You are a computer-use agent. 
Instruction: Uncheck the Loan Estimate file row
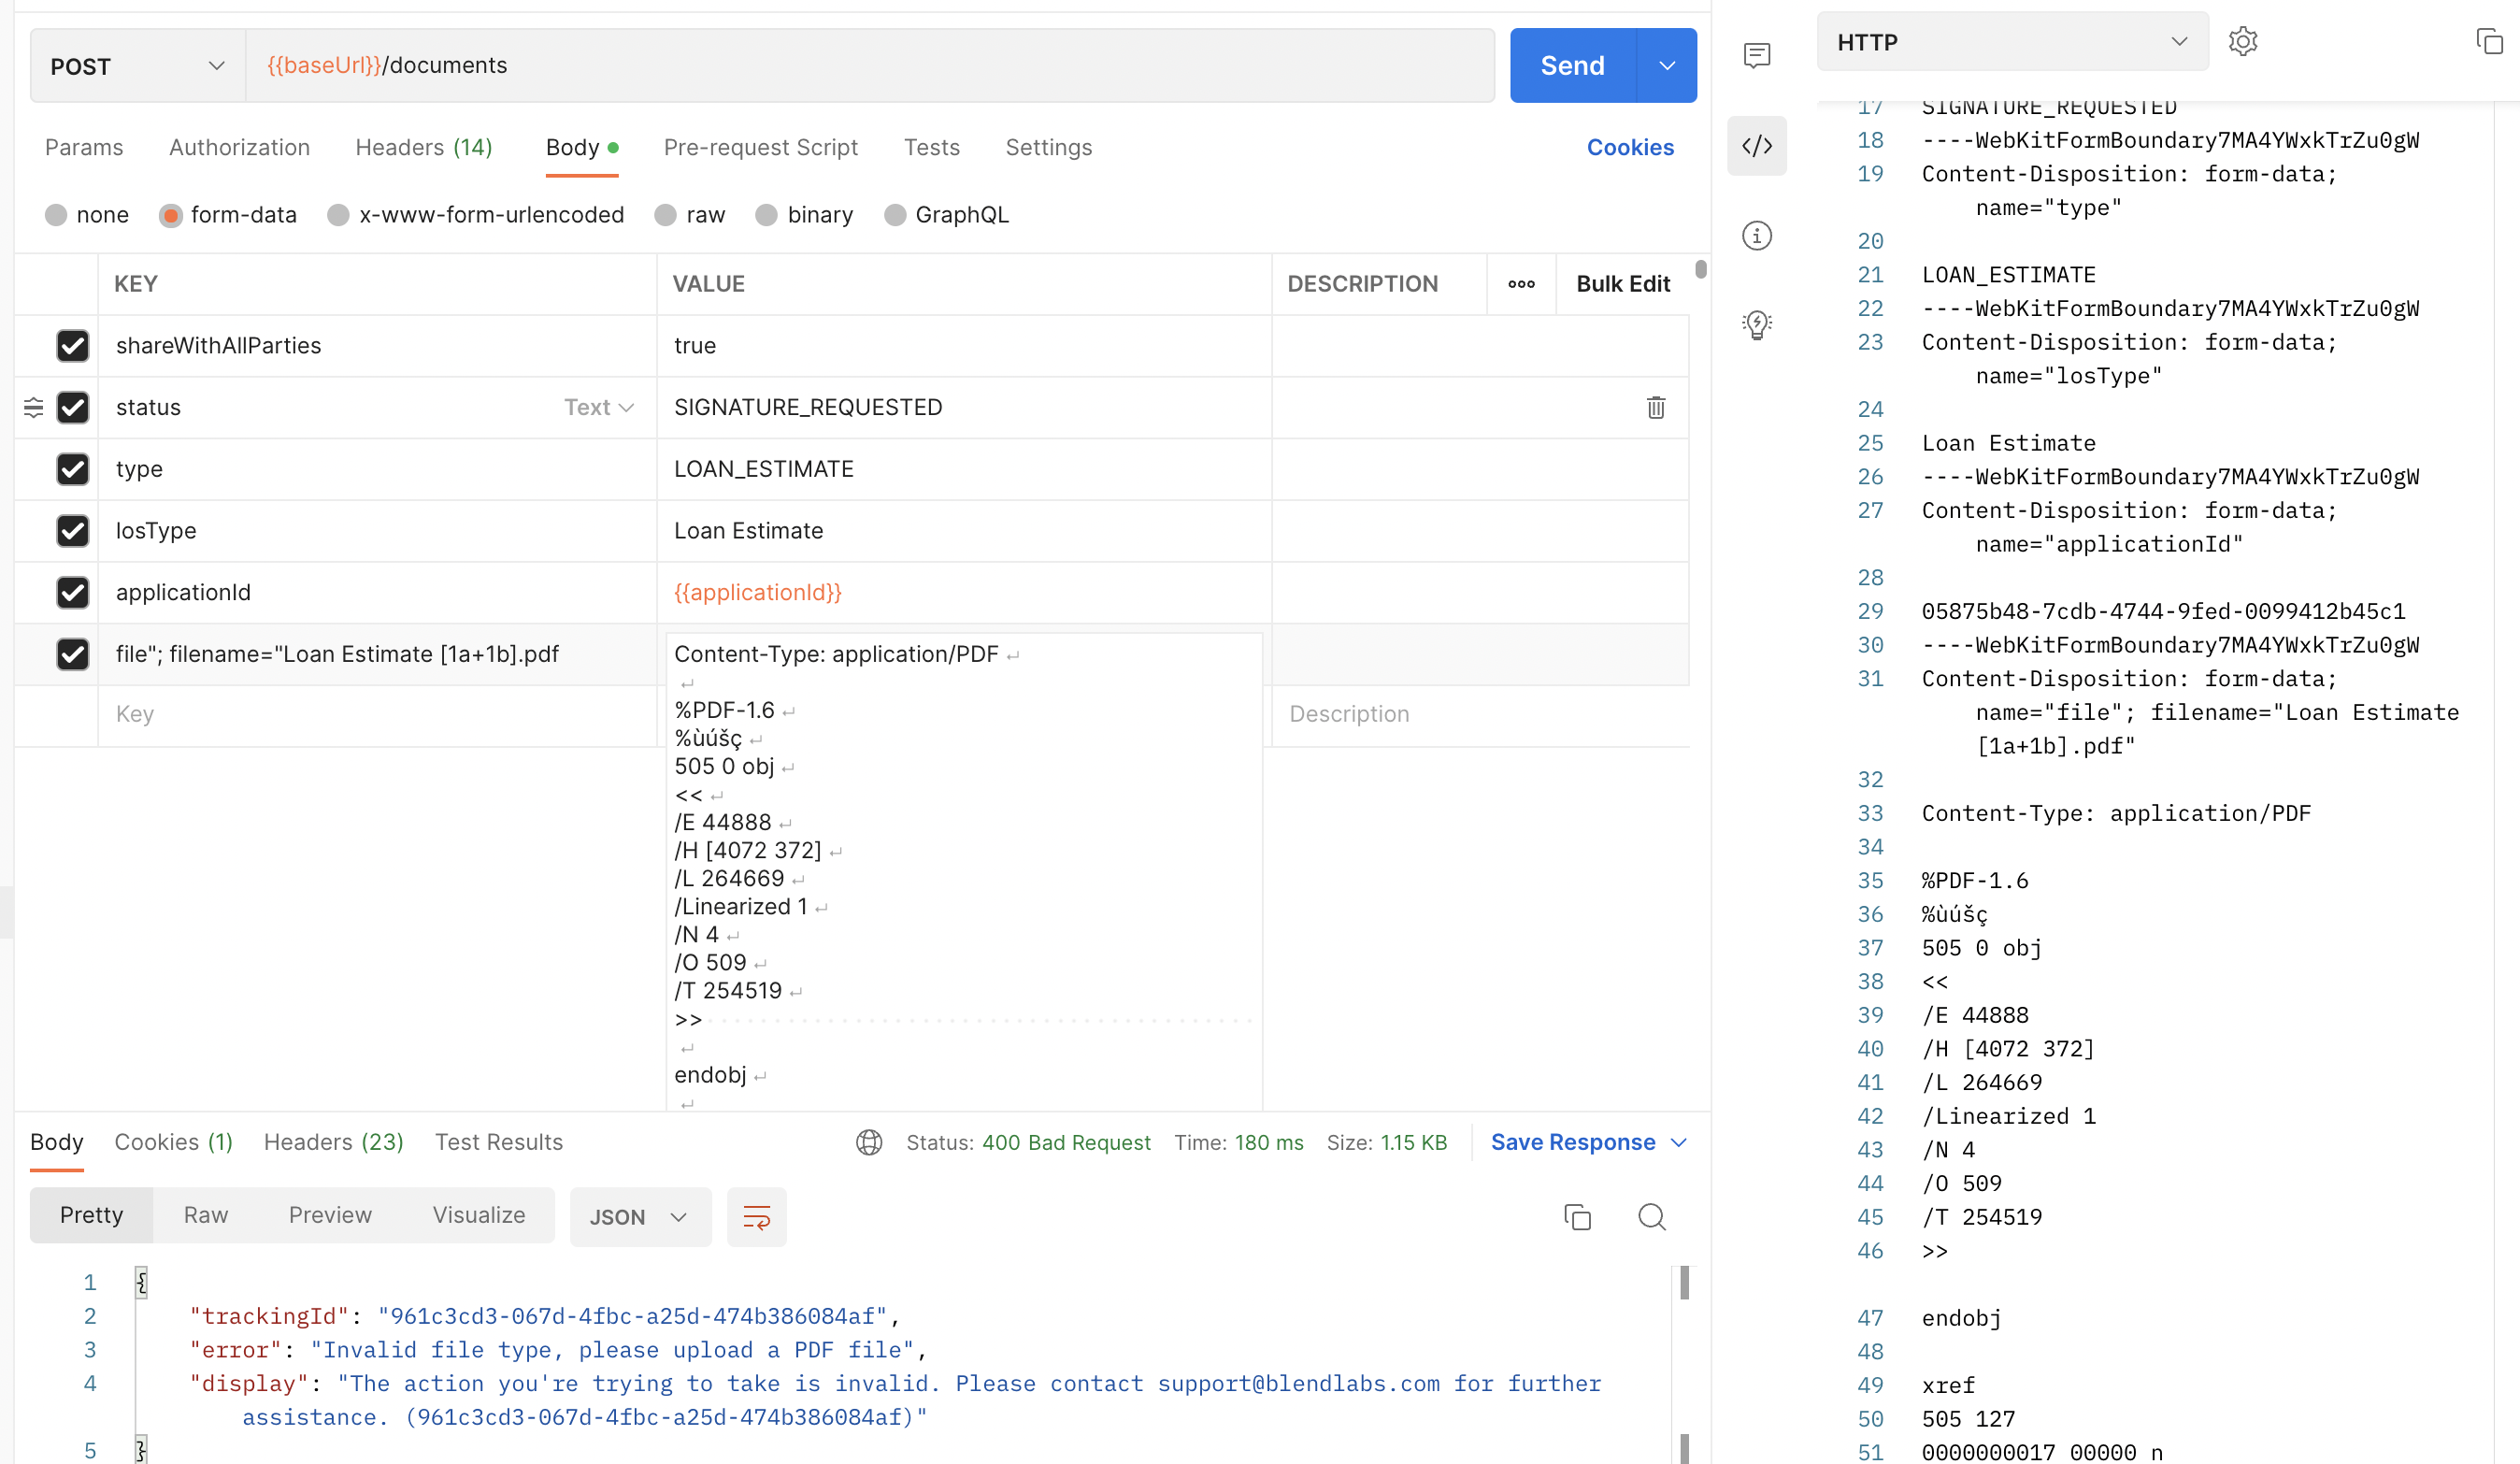73,655
